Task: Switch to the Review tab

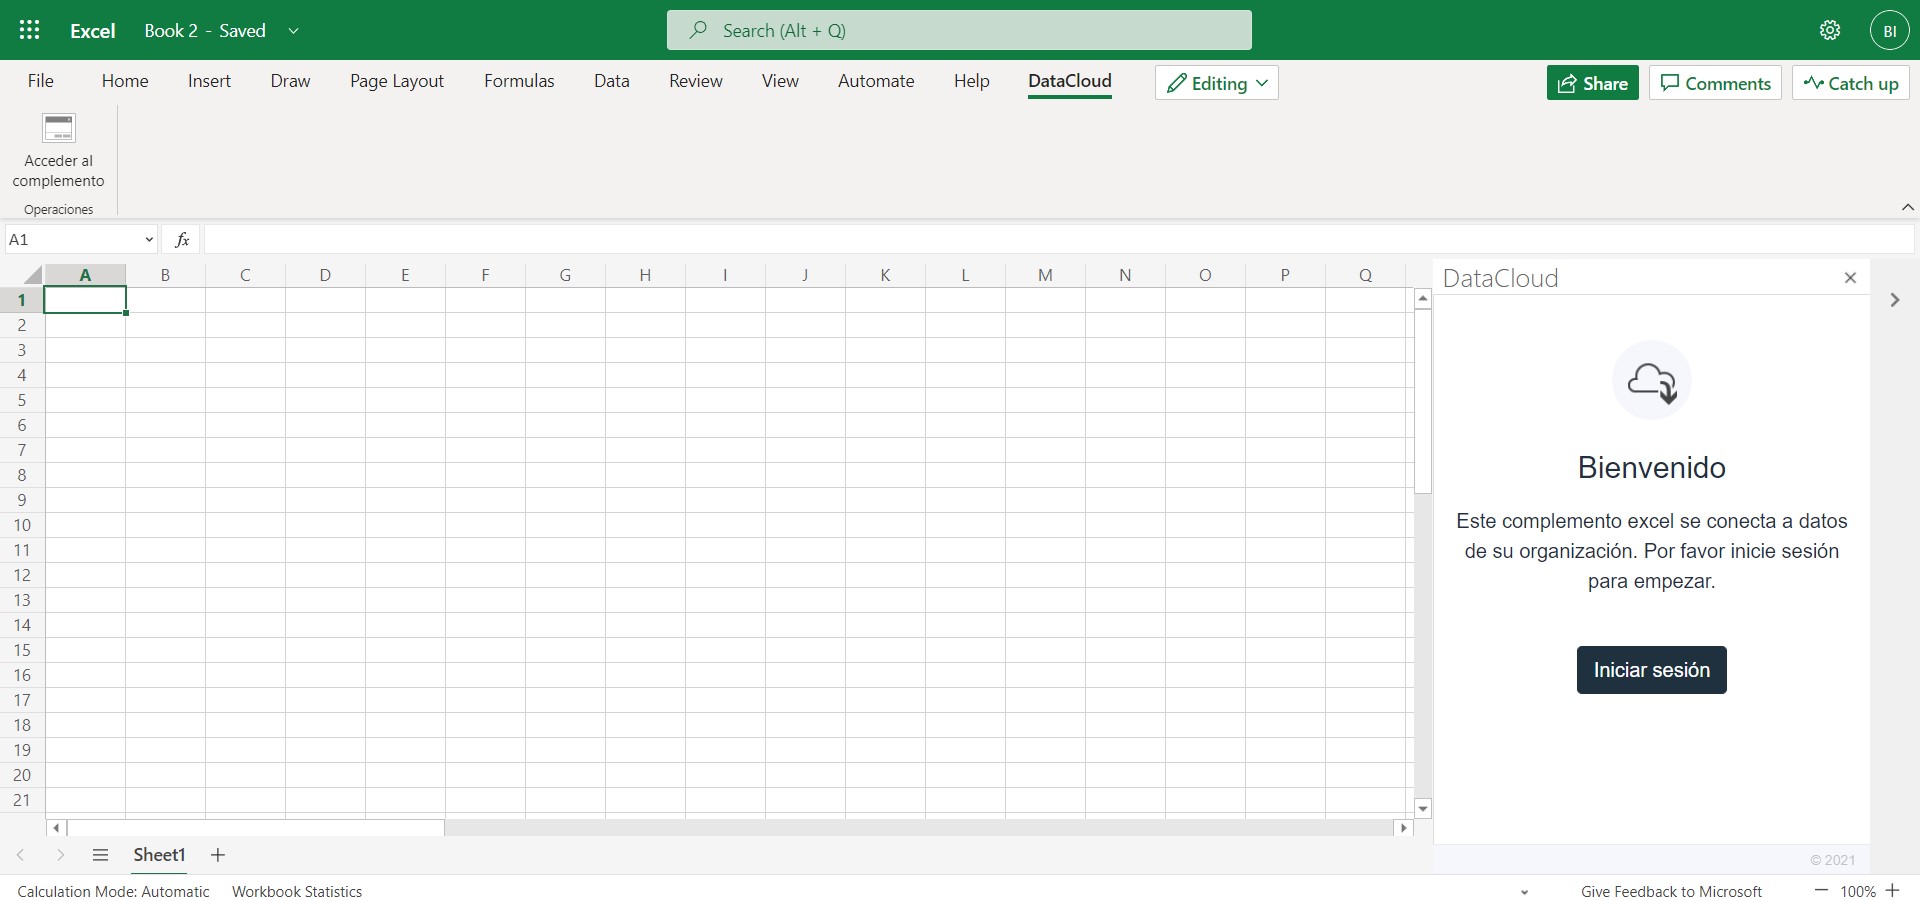Action: click(696, 81)
